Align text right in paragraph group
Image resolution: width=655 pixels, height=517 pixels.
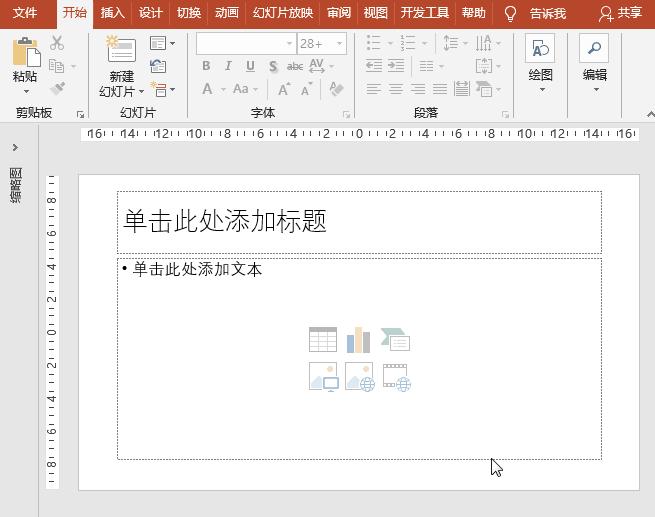pos(418,89)
